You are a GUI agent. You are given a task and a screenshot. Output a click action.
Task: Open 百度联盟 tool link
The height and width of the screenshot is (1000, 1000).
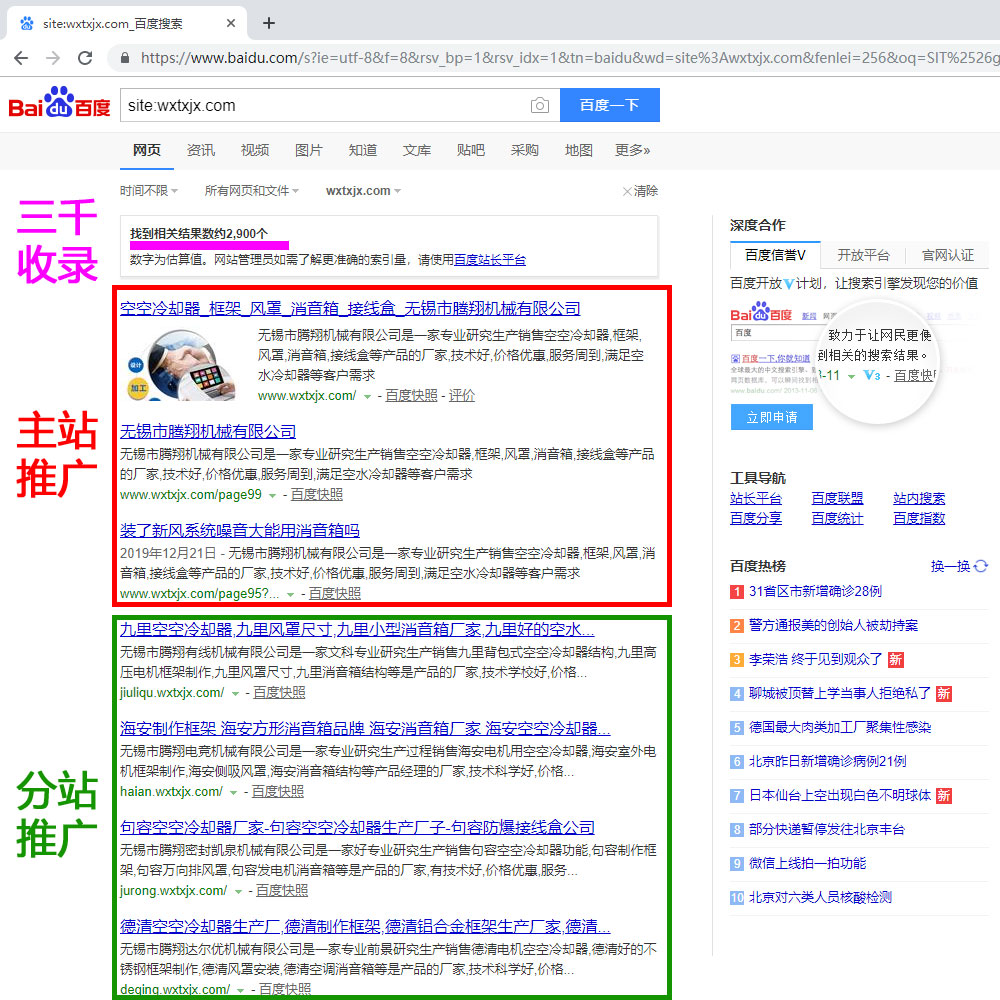click(x=837, y=498)
